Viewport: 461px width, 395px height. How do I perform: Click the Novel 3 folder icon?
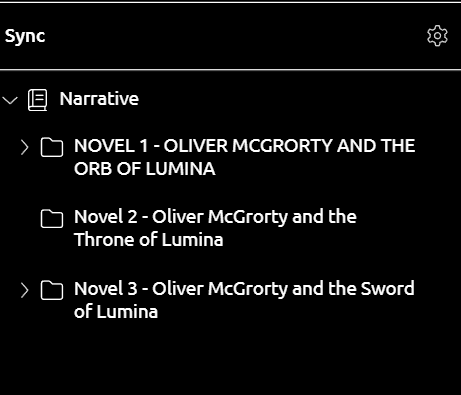click(52, 290)
